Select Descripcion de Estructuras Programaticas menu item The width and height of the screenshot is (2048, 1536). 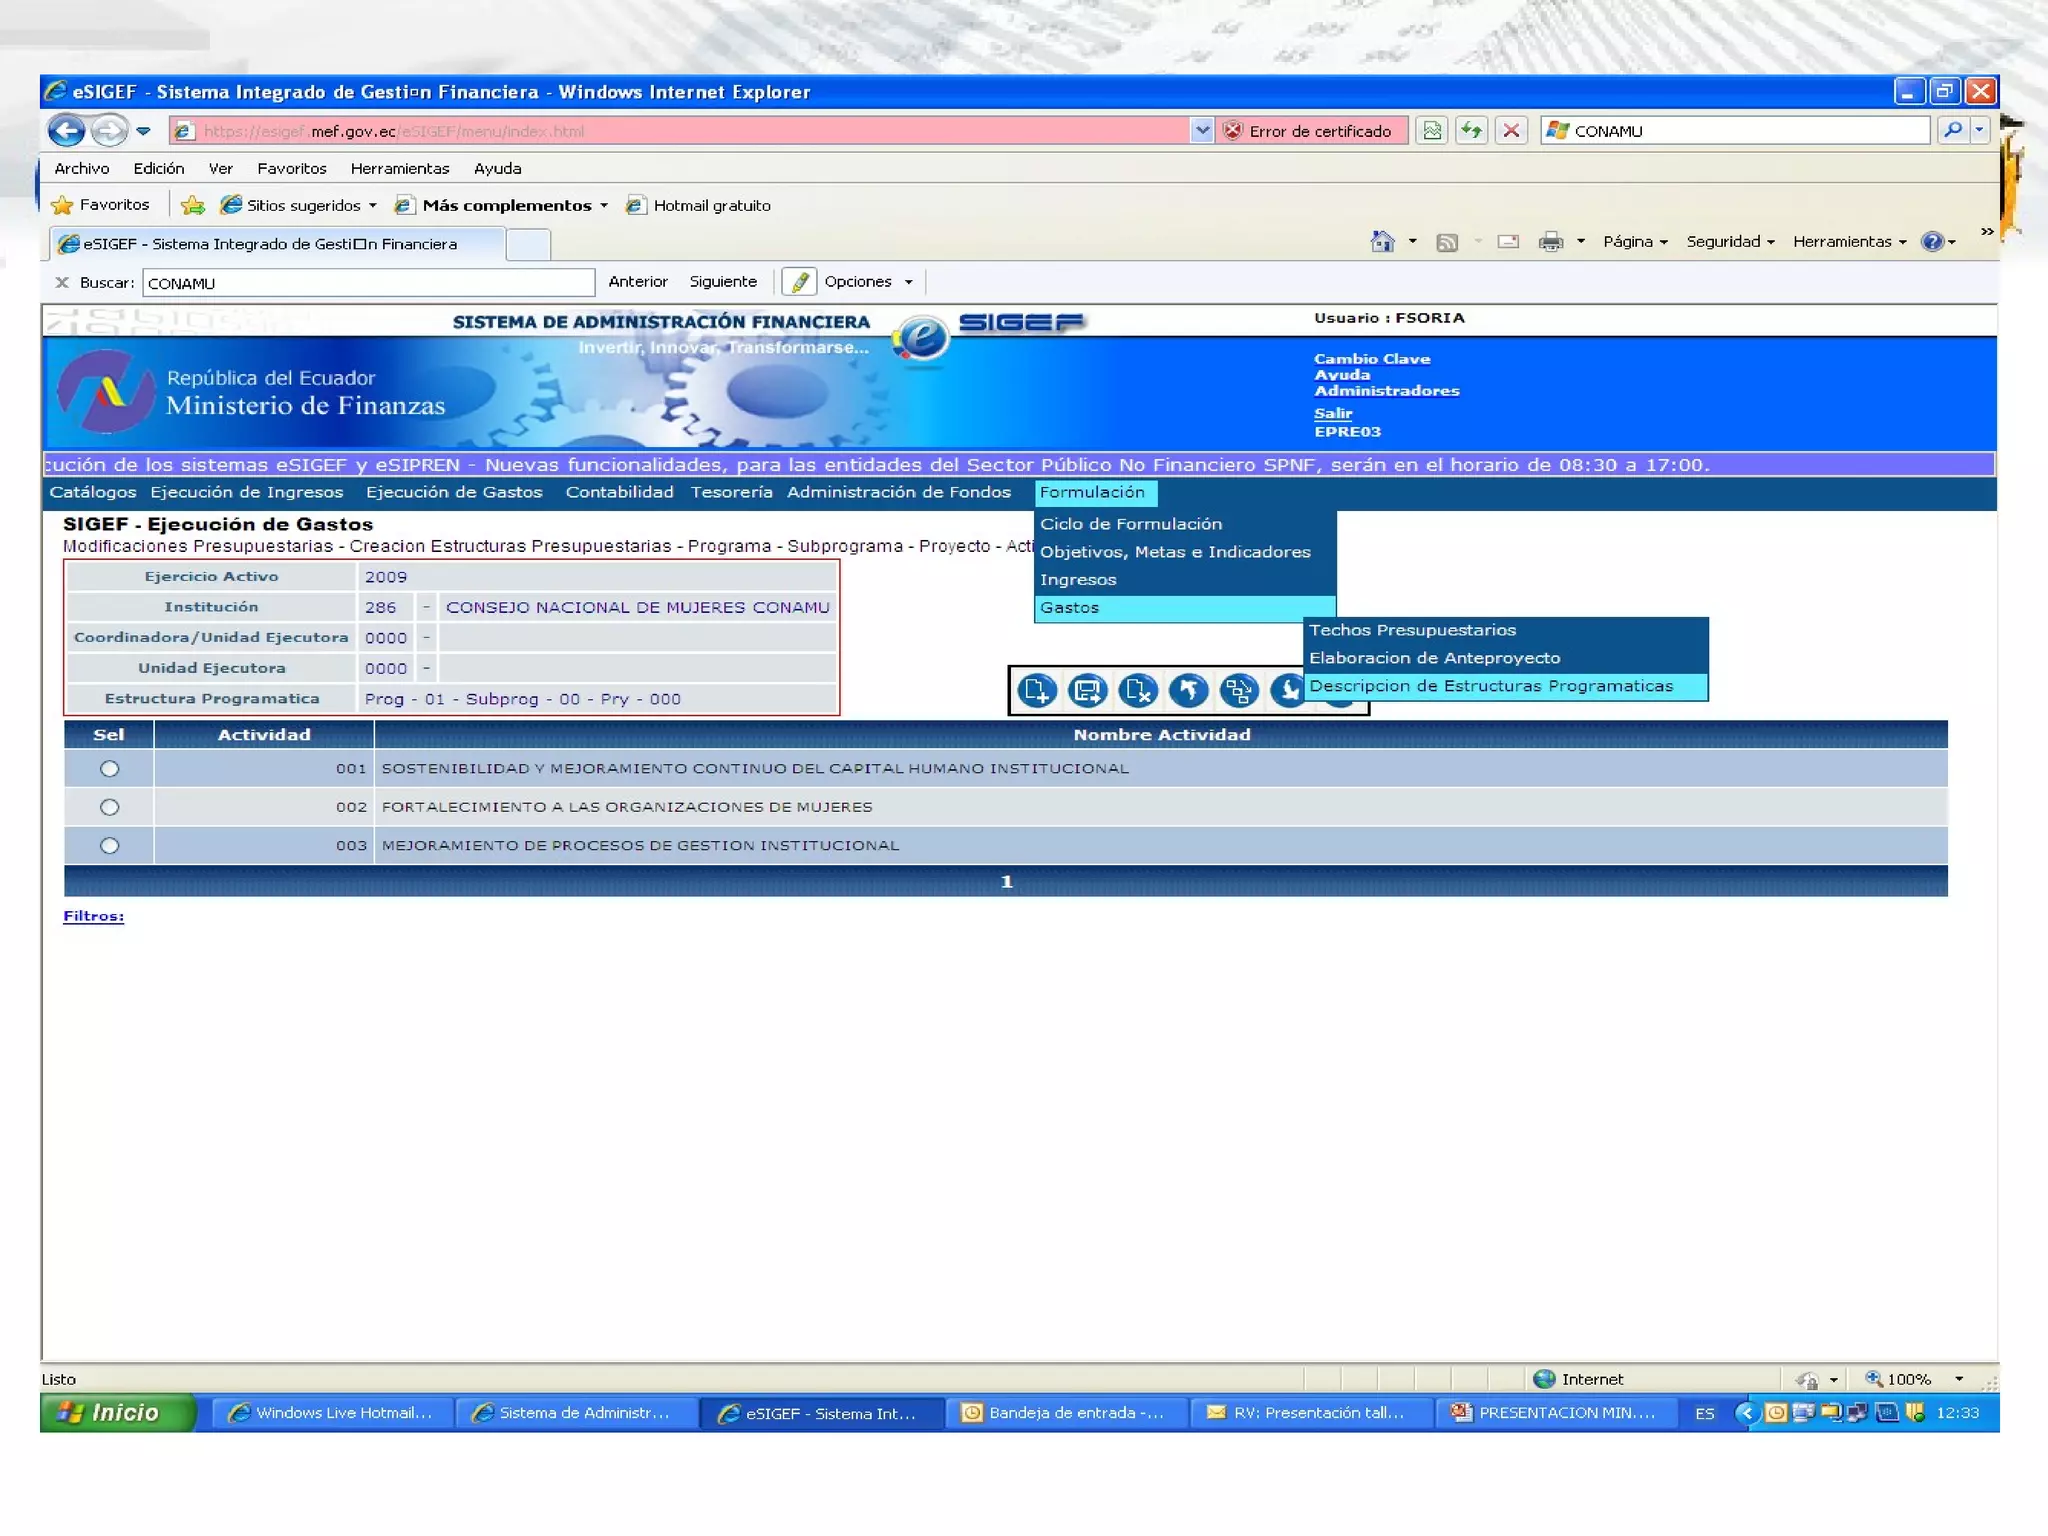pyautogui.click(x=1490, y=686)
